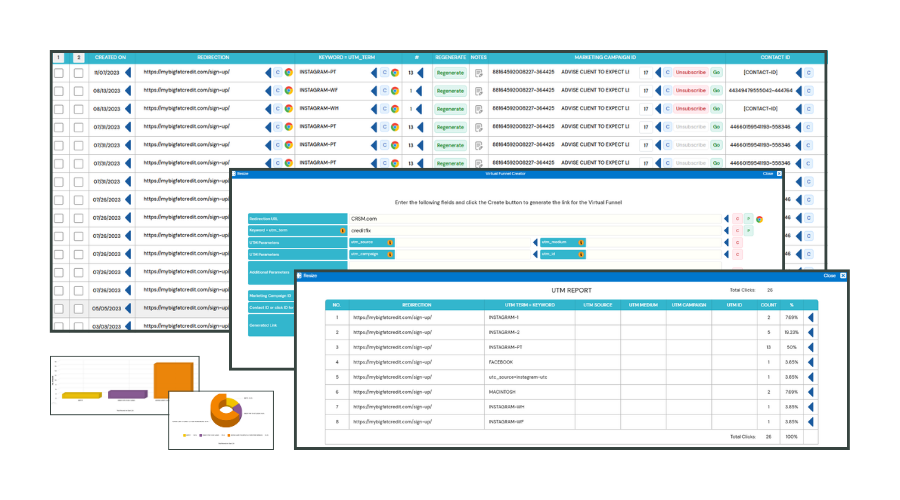900x500 pixels.
Task: Copy the INSTAGRAM-WH keyword with its C icon
Action: point(385,108)
